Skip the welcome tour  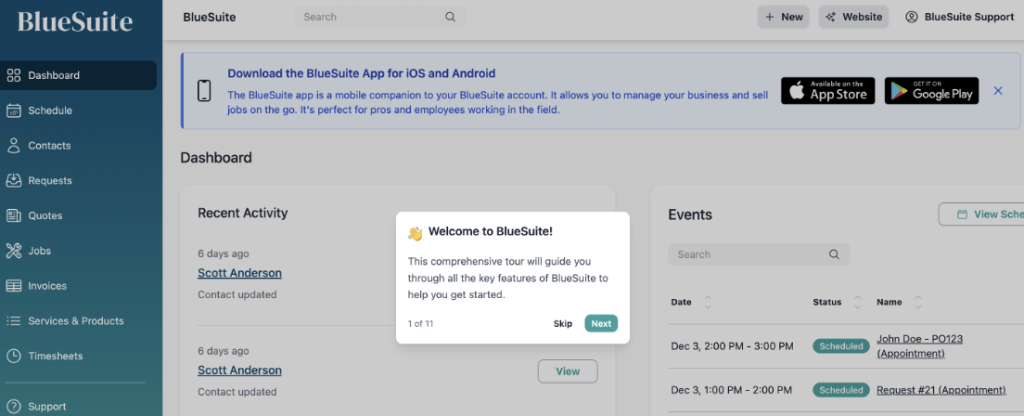click(x=562, y=323)
